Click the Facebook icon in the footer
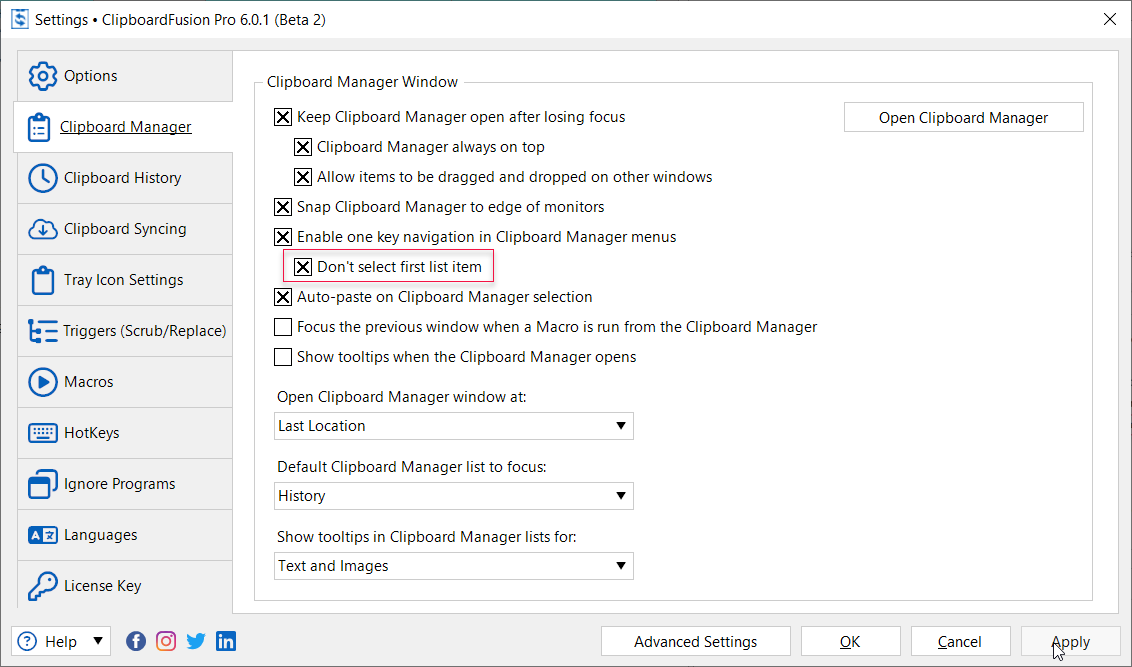The image size is (1132, 667). pyautogui.click(x=136, y=642)
